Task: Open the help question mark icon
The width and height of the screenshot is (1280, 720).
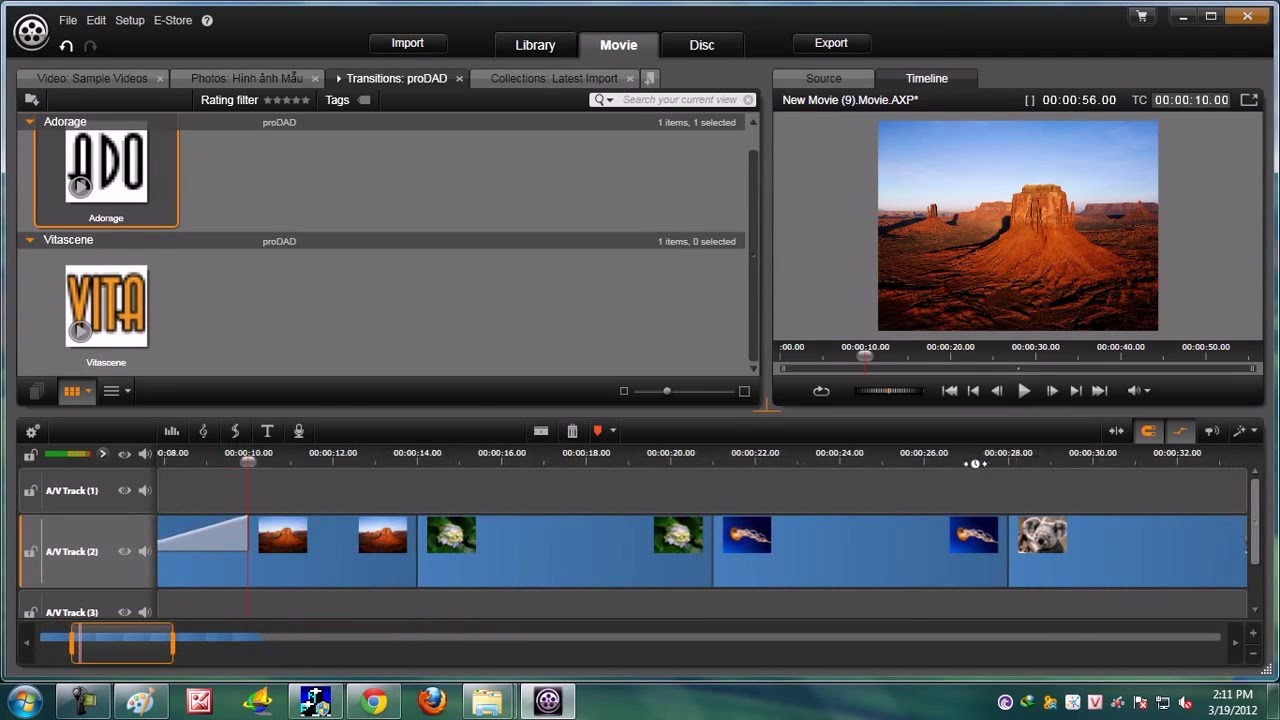Action: [207, 20]
